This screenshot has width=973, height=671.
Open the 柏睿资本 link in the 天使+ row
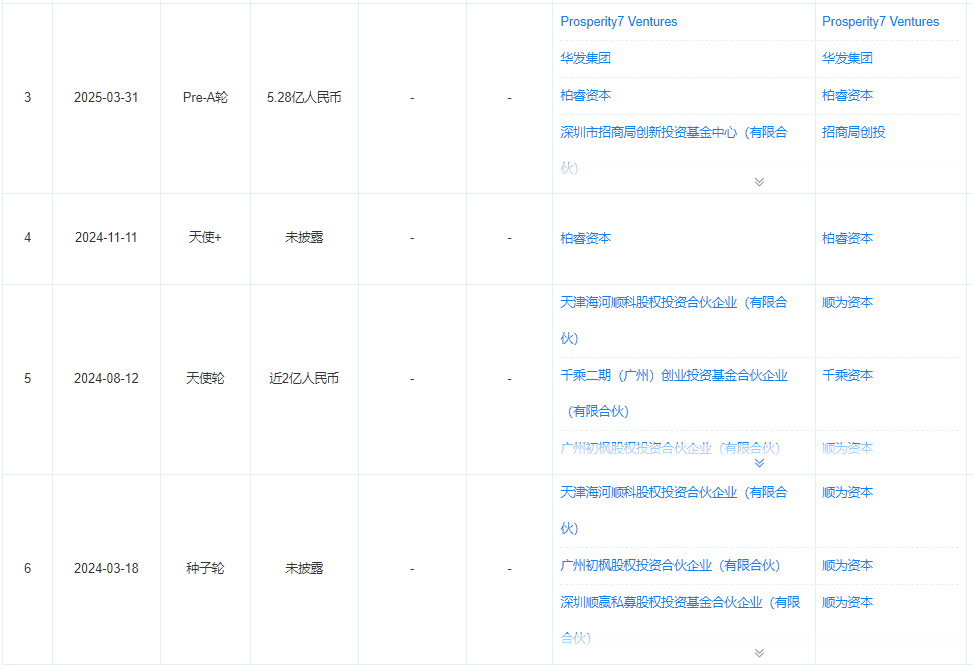tap(587, 238)
